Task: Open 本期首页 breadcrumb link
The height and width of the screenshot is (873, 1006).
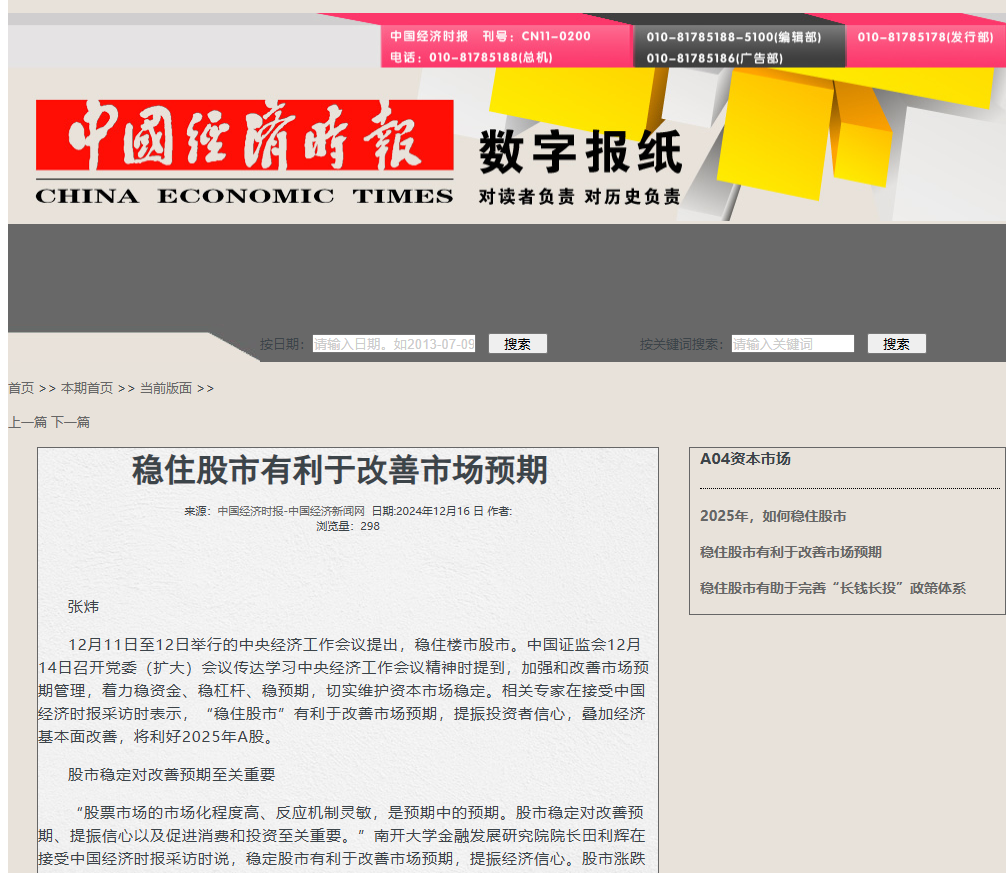Action: tap(87, 388)
